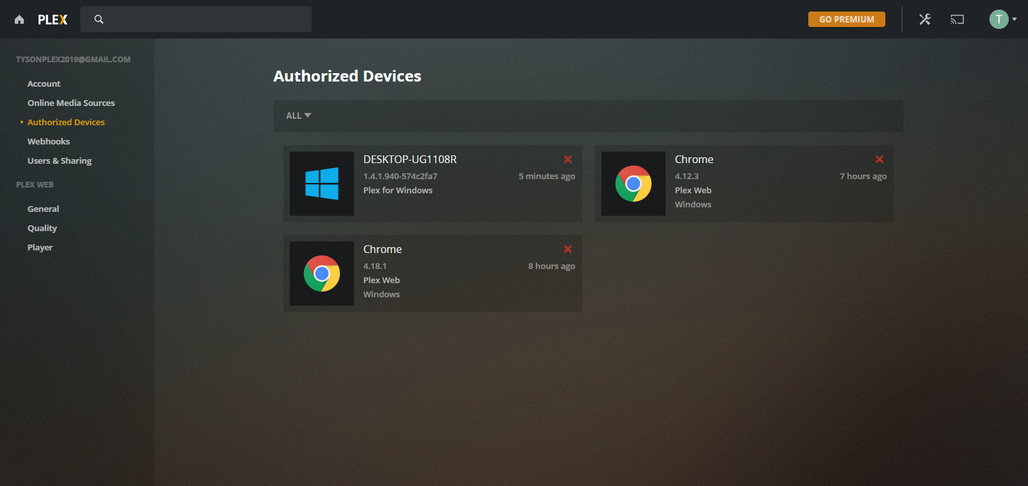Image resolution: width=1028 pixels, height=486 pixels.
Task: Click the Authorized Devices page heading
Action: pos(347,76)
